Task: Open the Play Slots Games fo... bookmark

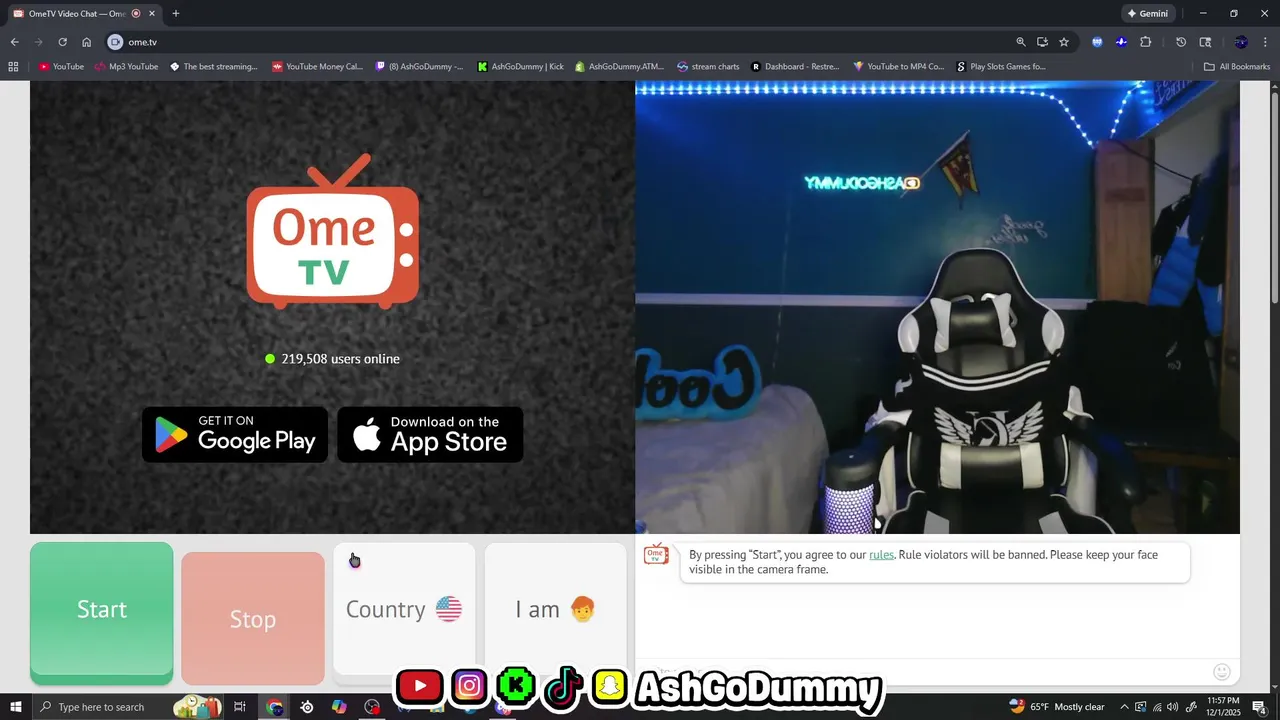Action: coord(1001,67)
